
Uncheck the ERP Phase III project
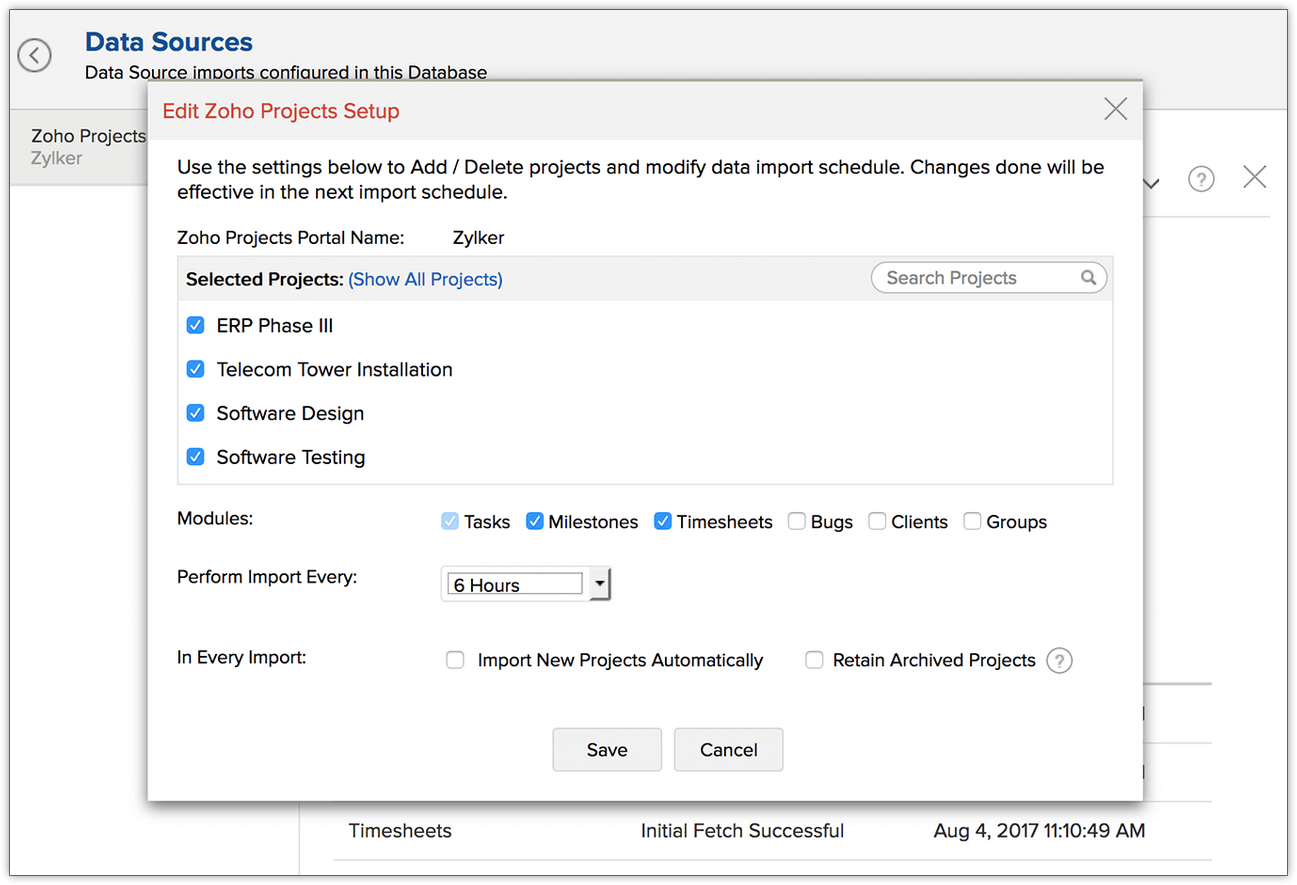pos(196,325)
